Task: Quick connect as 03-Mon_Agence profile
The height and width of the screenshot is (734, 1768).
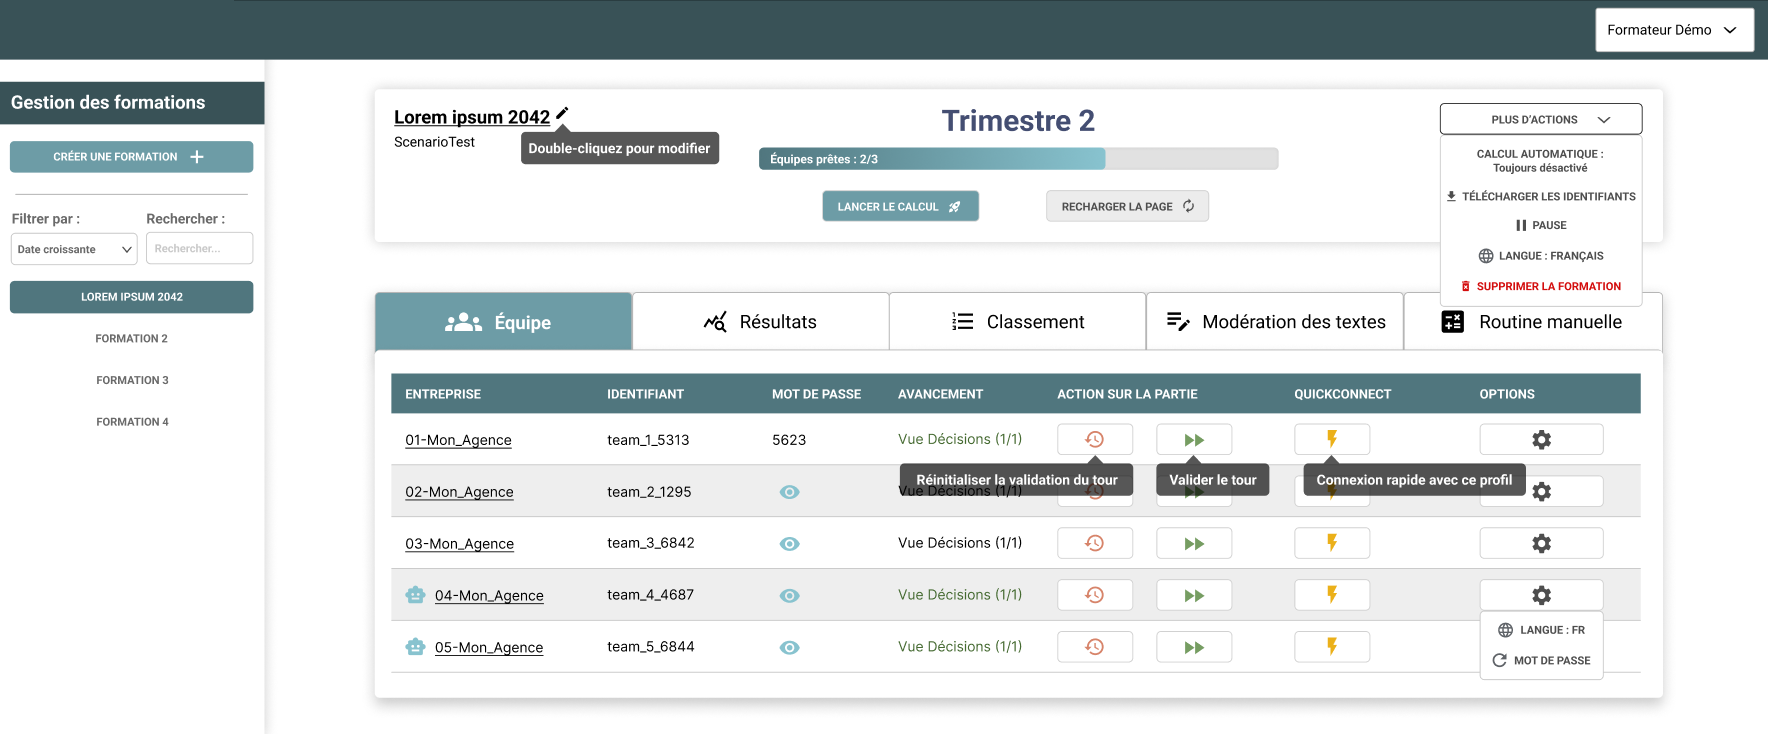Action: pyautogui.click(x=1332, y=543)
